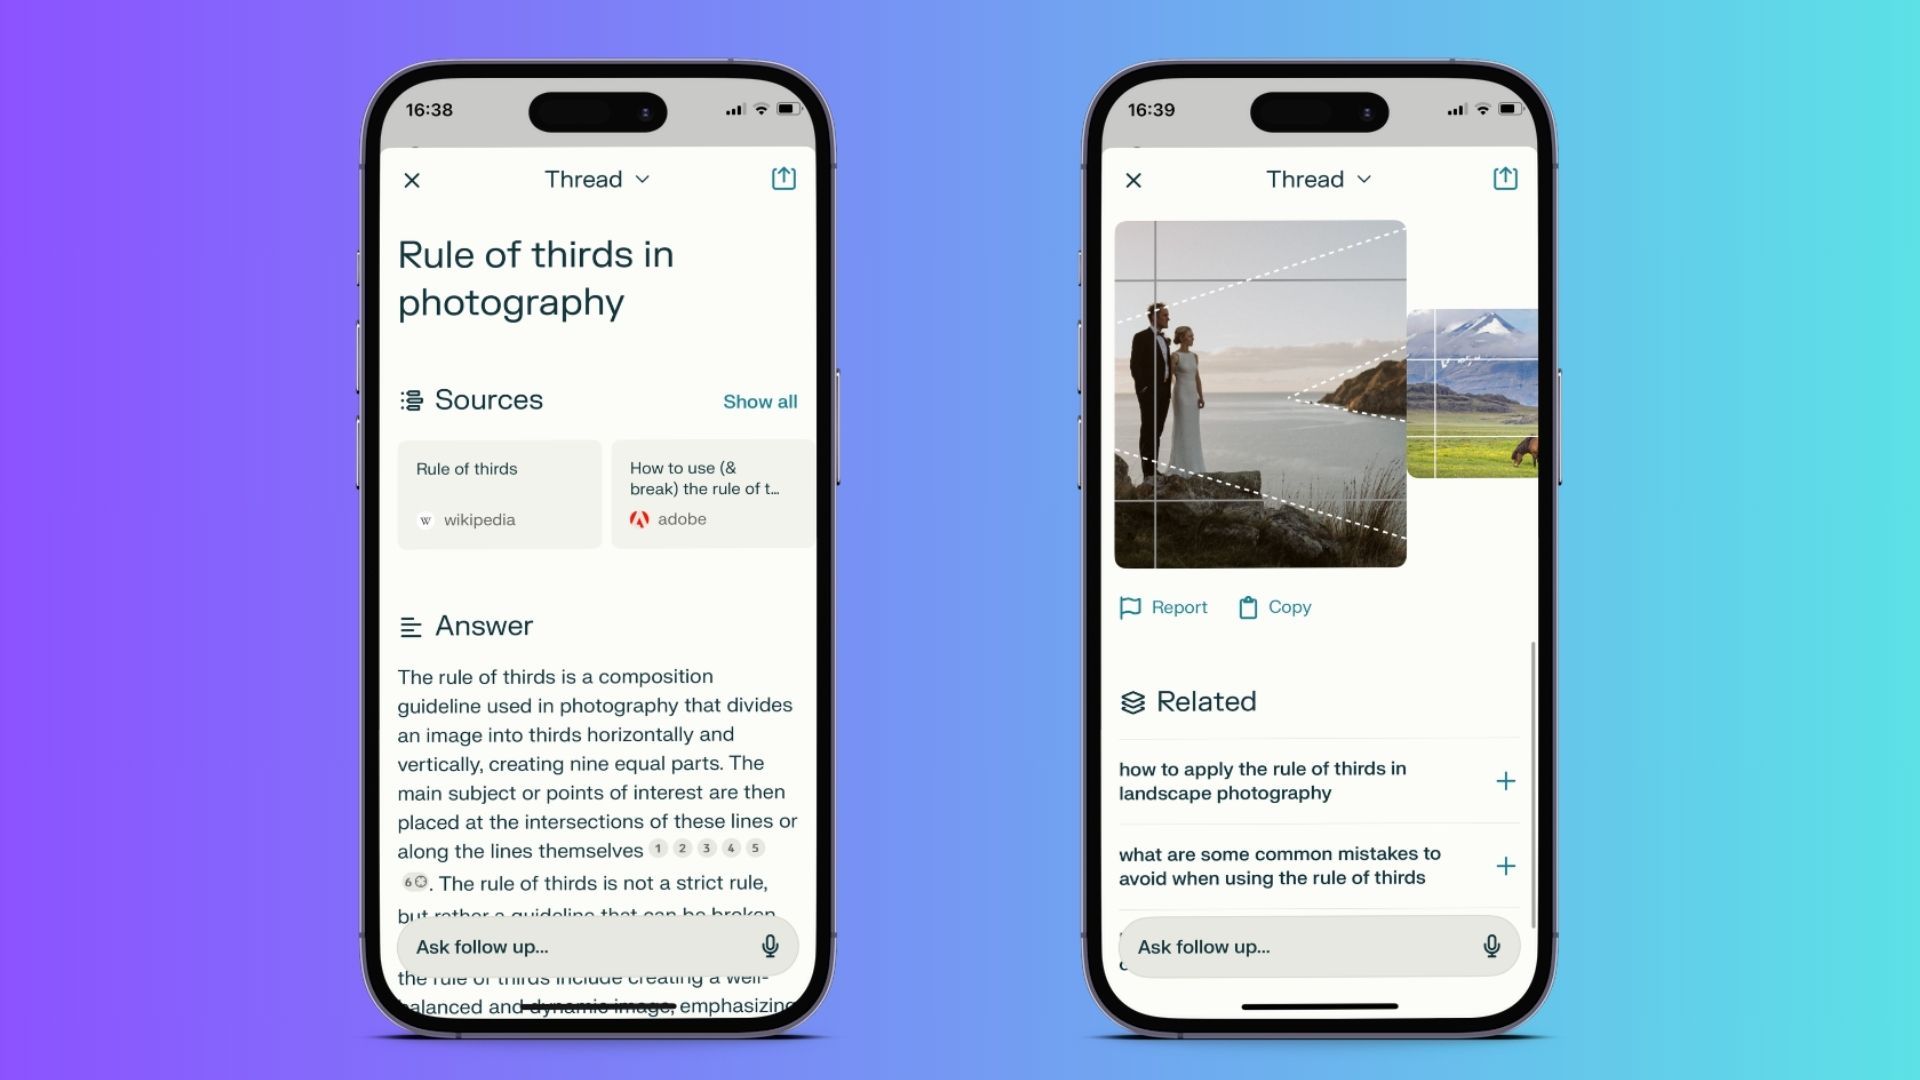
Task: Close the left thread view
Action: (411, 178)
